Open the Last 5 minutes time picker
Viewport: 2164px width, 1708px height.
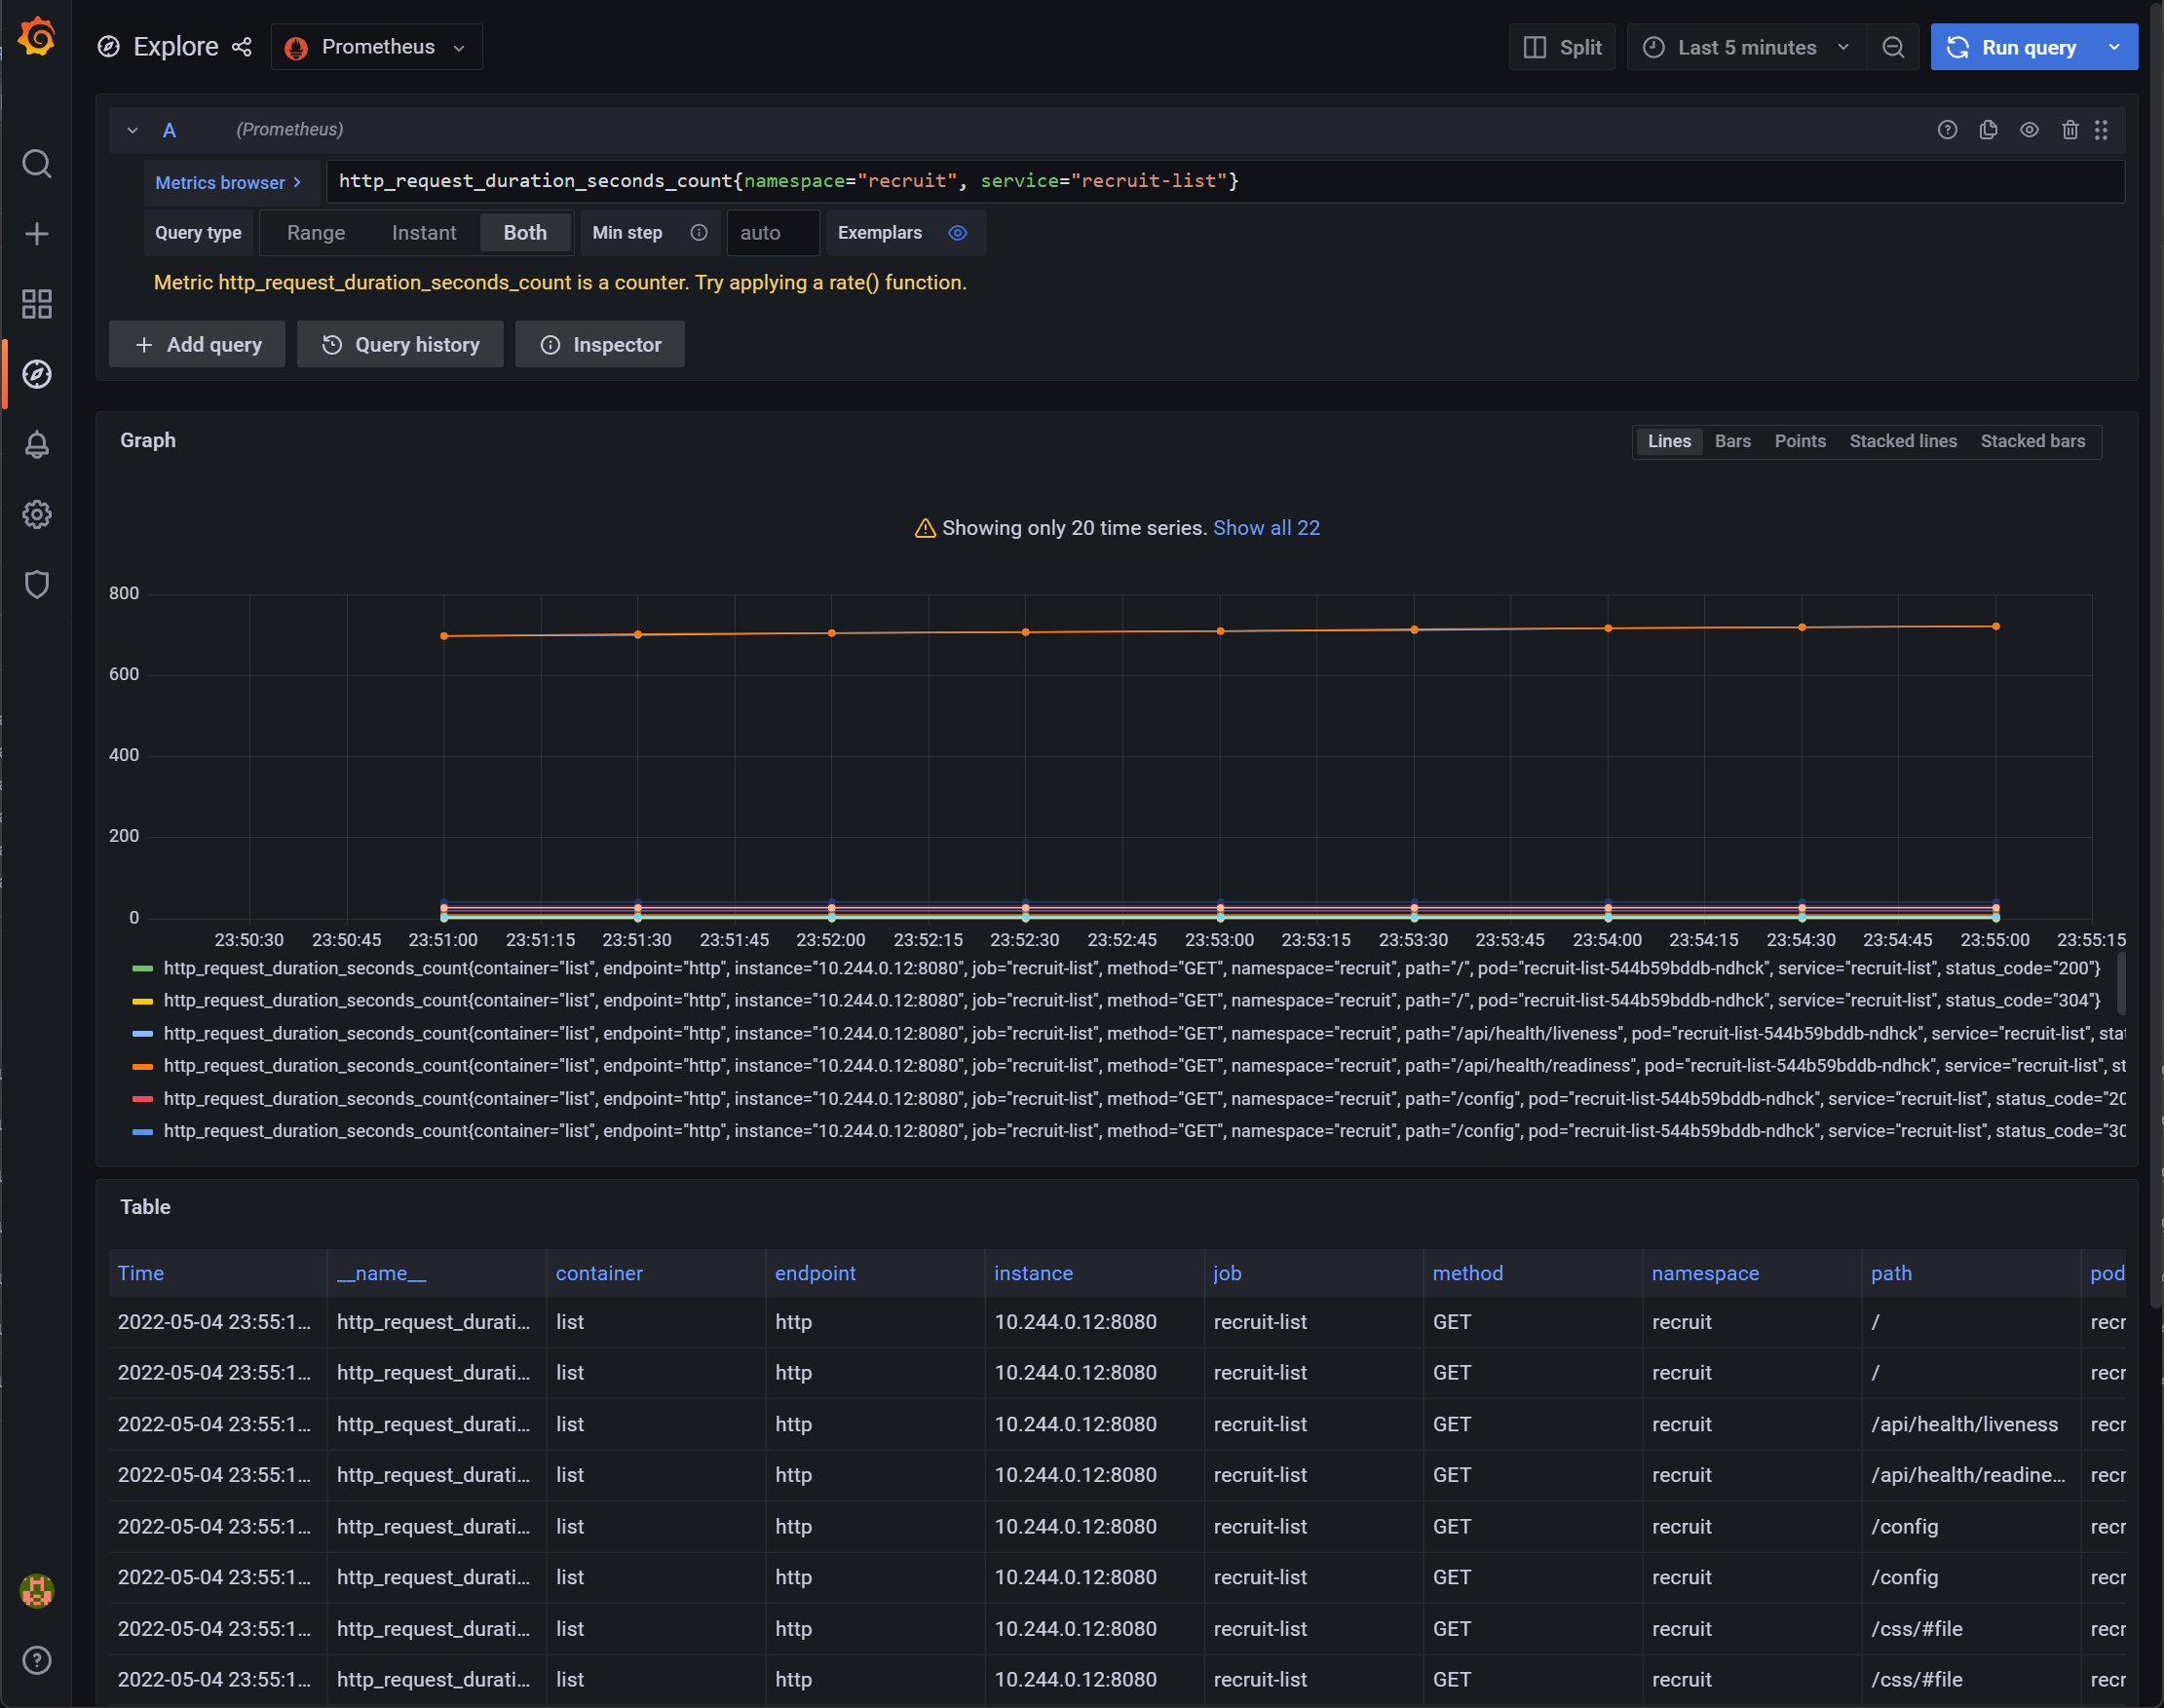tap(1747, 47)
